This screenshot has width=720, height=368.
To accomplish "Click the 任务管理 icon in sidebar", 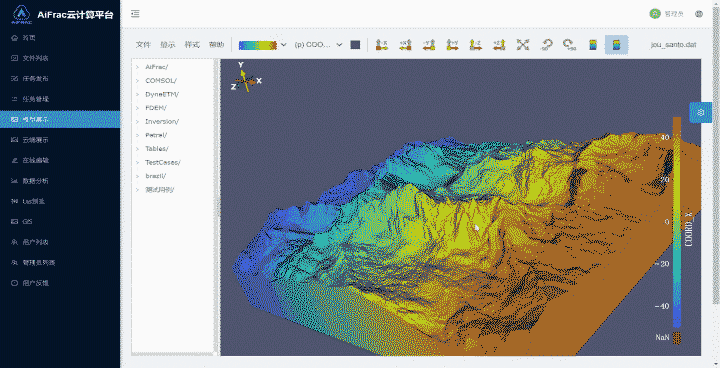I will click(14, 99).
